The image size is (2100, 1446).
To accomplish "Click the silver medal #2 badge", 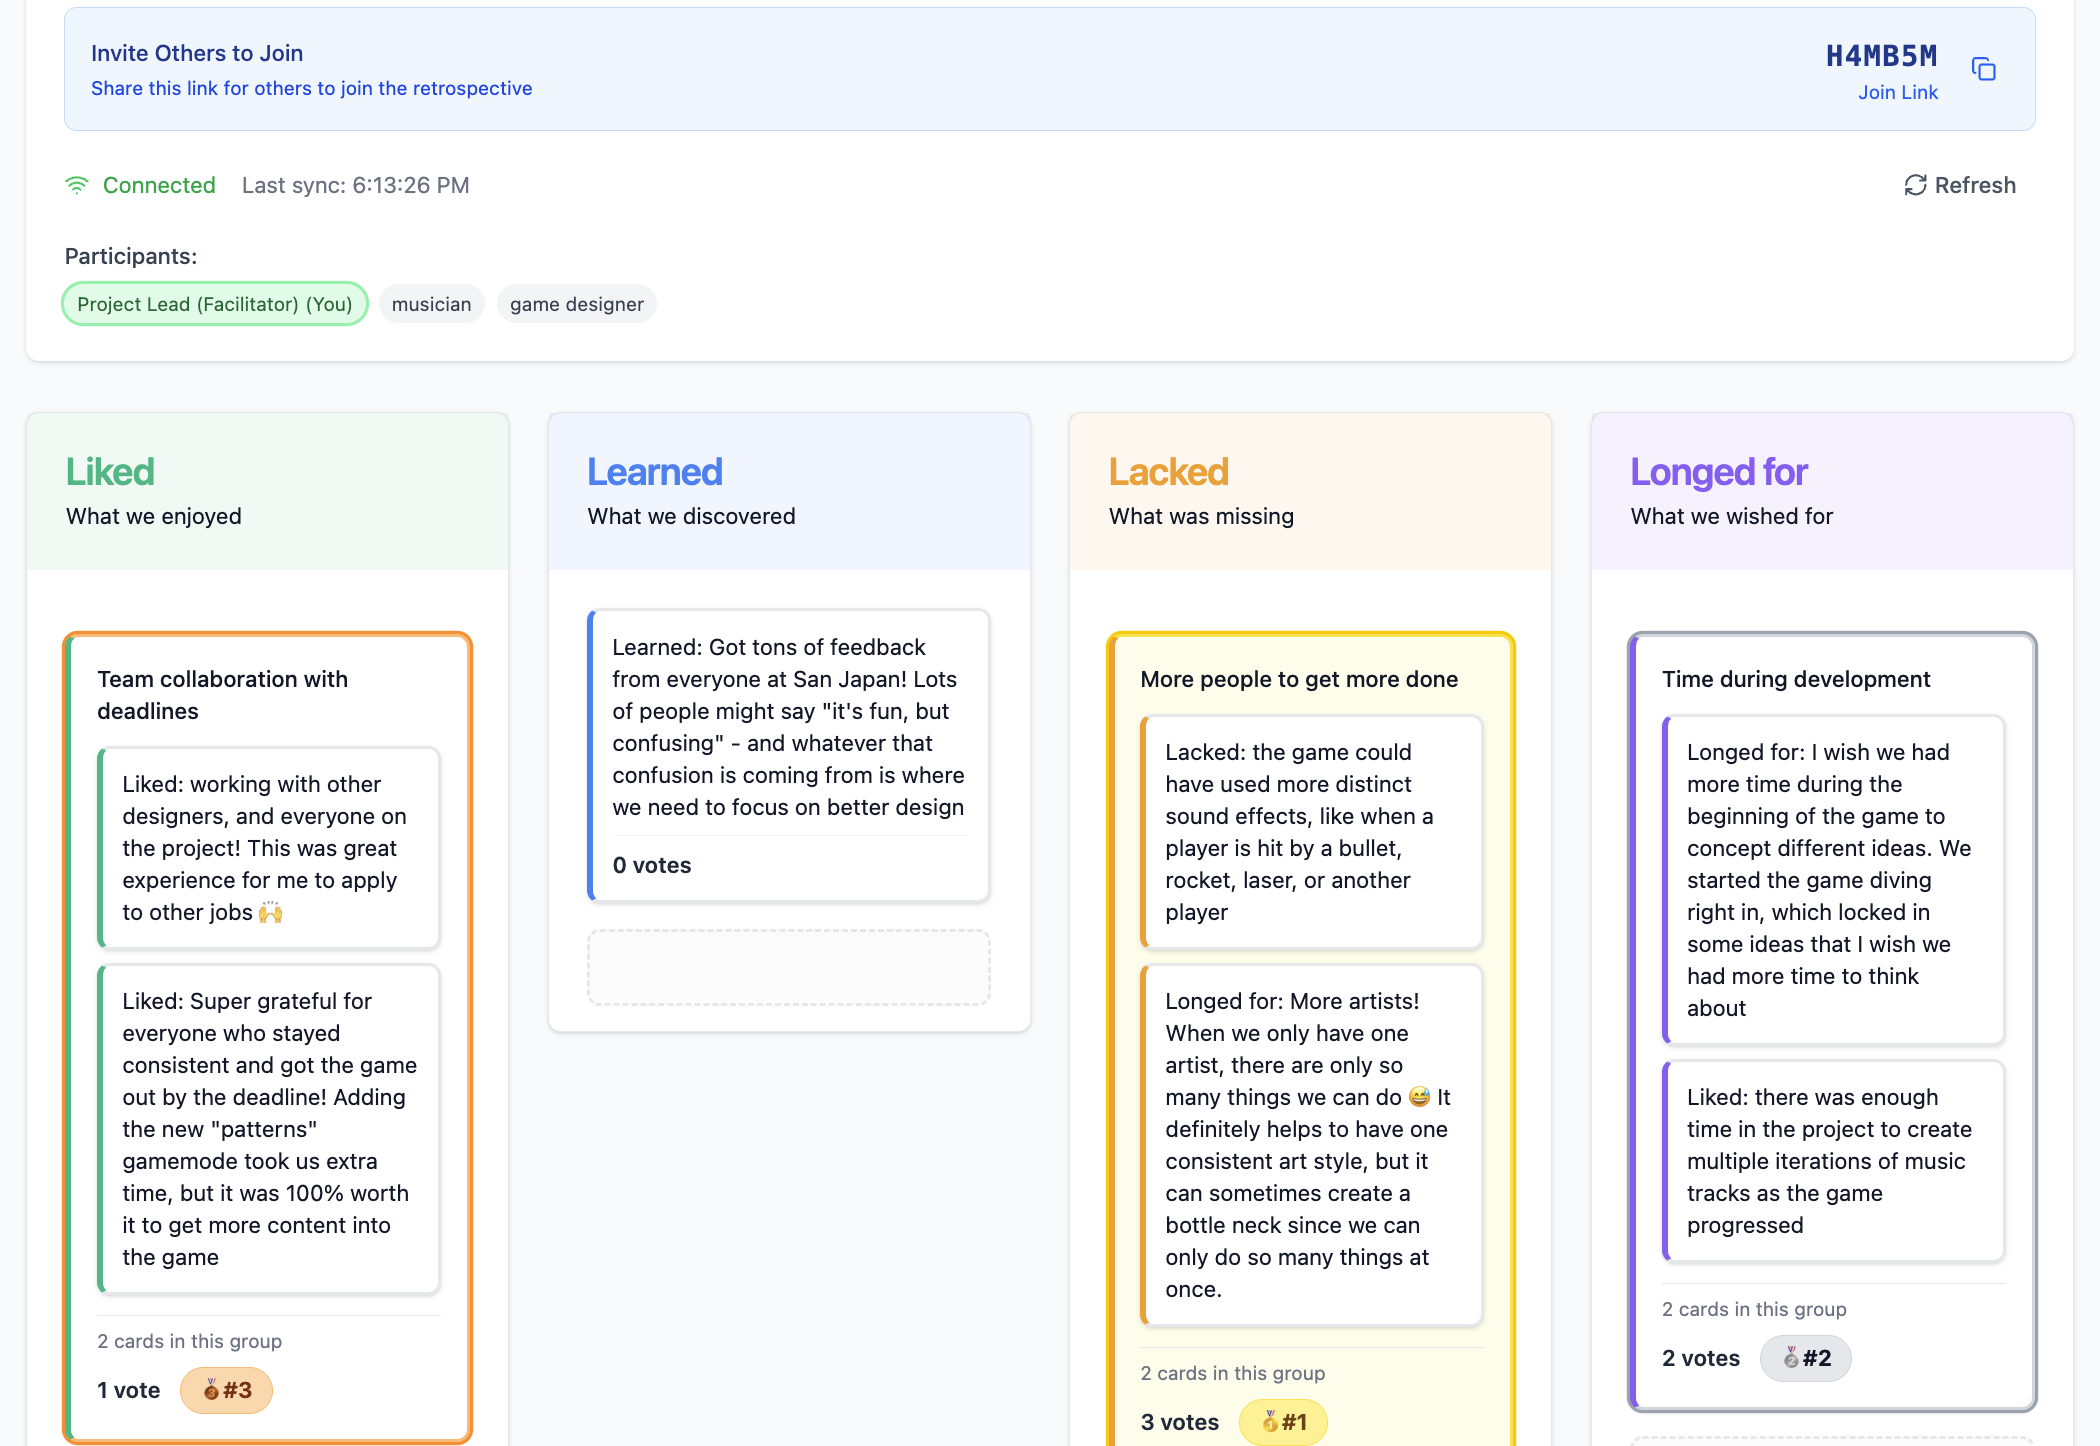I will pos(1805,1358).
